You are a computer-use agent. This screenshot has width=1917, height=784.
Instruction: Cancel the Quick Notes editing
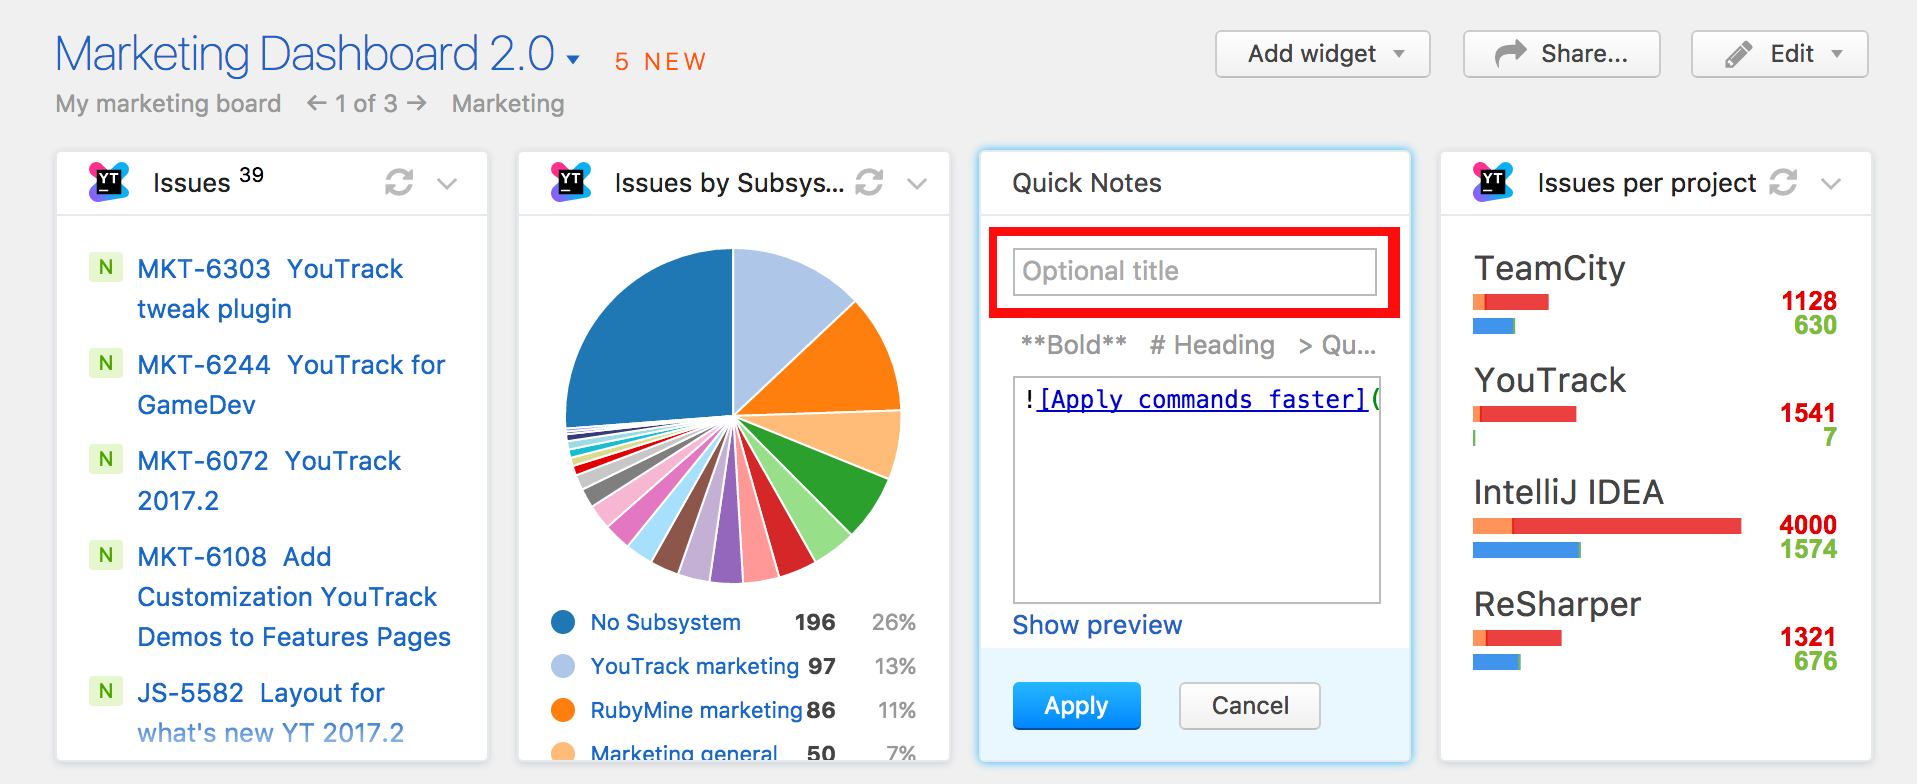pyautogui.click(x=1250, y=706)
